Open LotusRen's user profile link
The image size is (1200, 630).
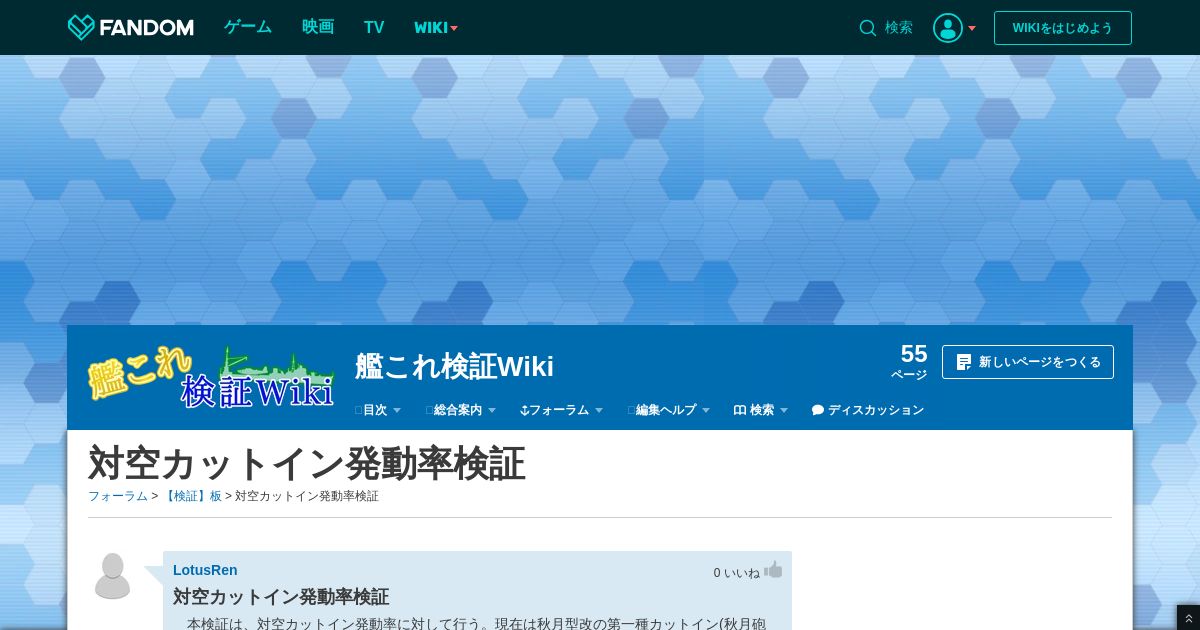[x=205, y=570]
